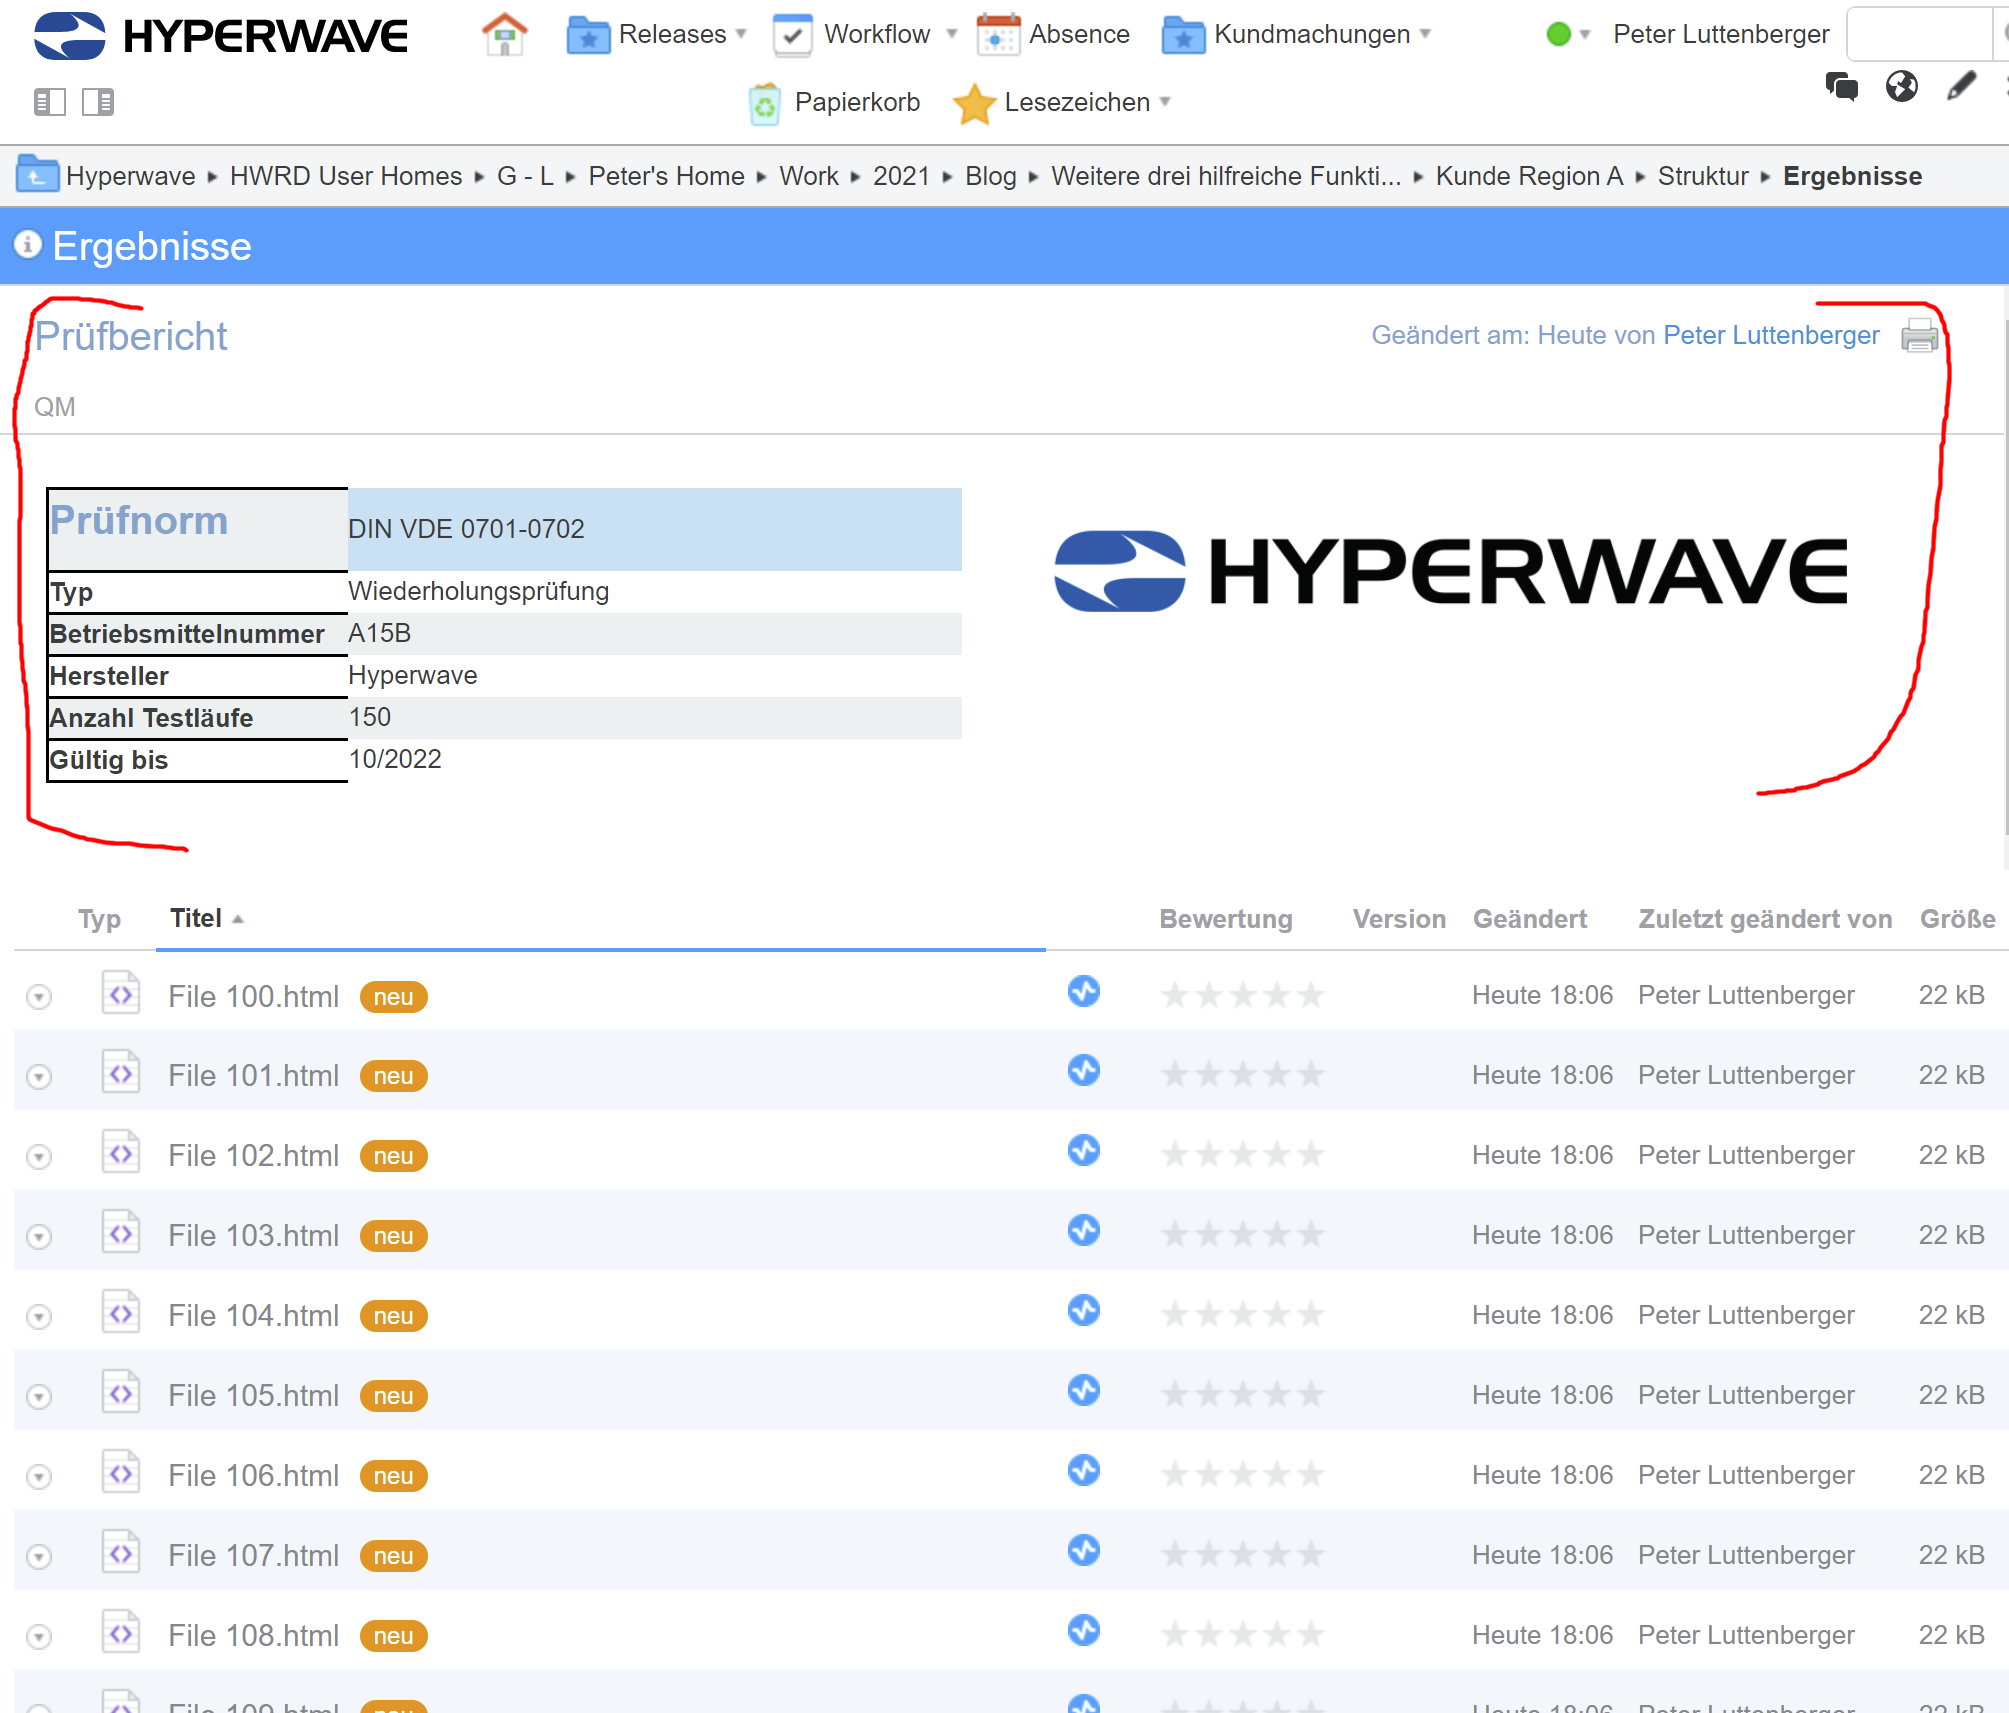Open the chat conversations icon
2009x1713 pixels.
[x=1842, y=87]
